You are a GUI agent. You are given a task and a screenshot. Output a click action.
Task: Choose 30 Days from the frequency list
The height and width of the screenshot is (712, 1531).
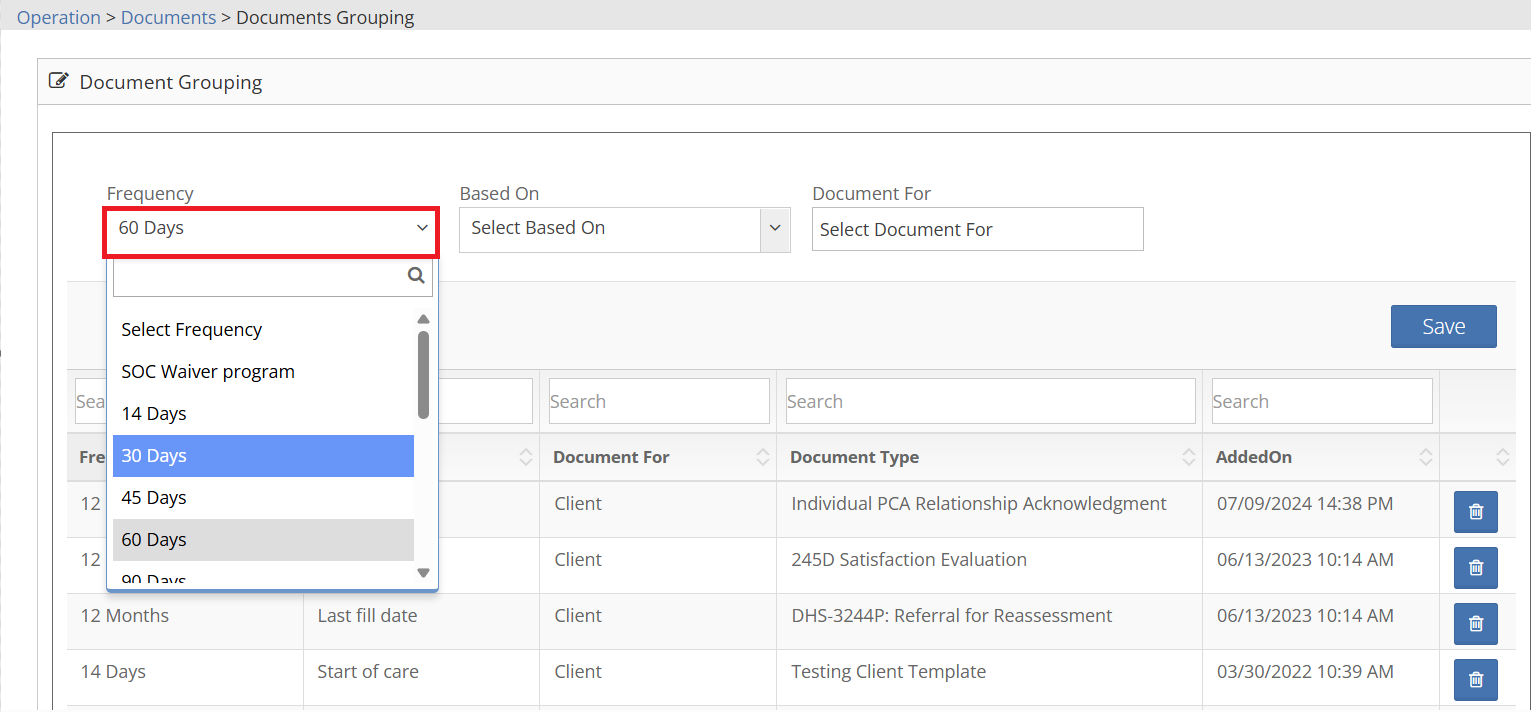(263, 456)
